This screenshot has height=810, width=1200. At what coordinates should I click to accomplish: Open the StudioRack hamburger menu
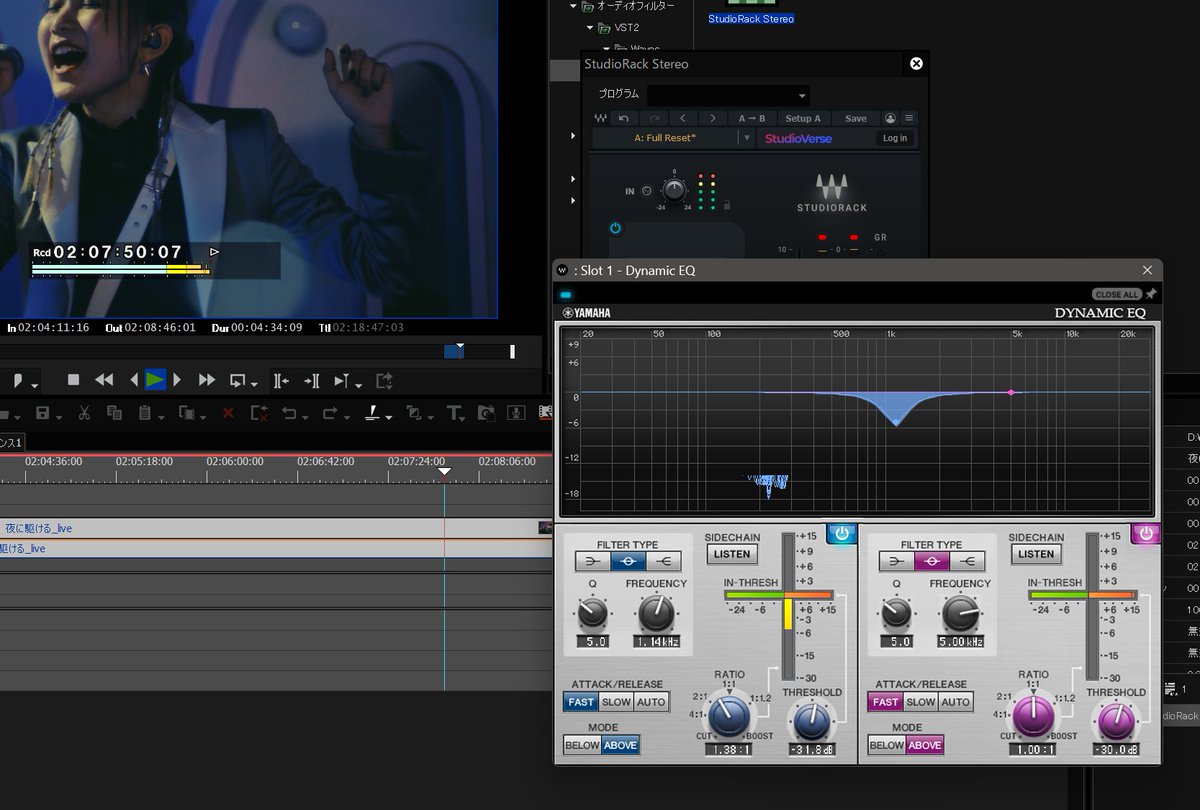click(x=909, y=118)
